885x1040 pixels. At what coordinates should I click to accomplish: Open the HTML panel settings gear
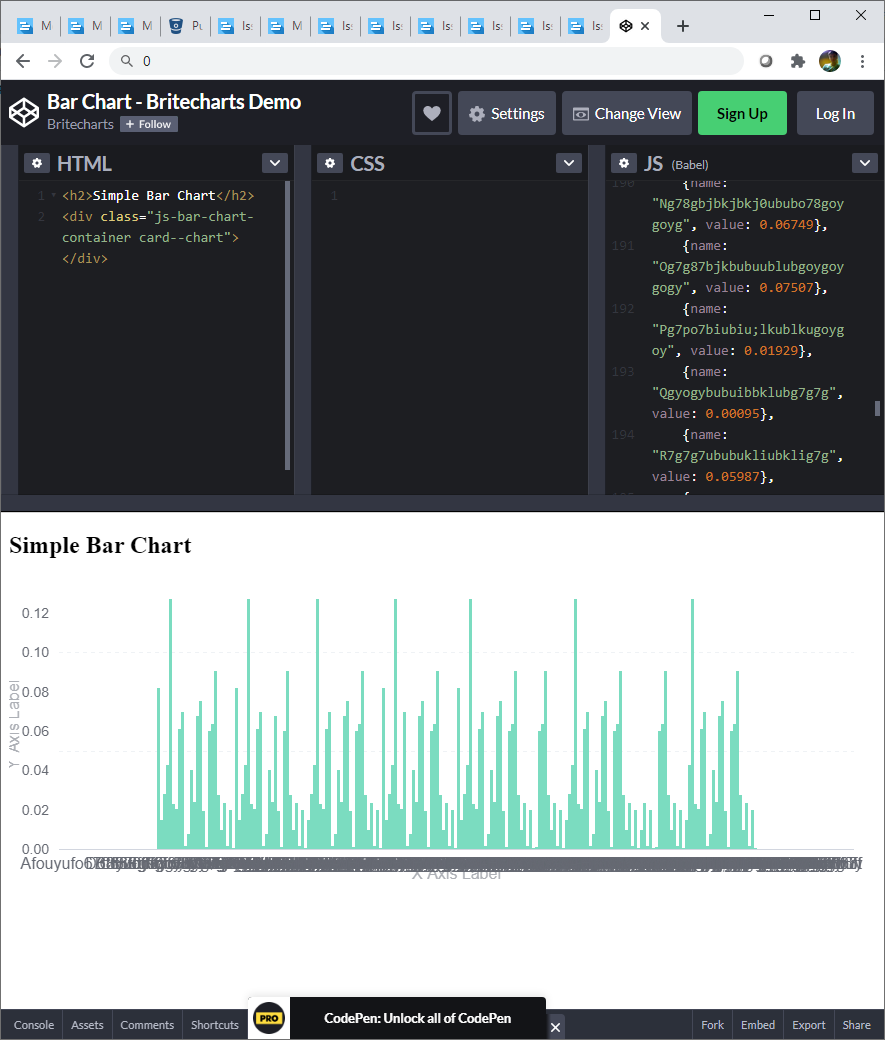point(37,162)
